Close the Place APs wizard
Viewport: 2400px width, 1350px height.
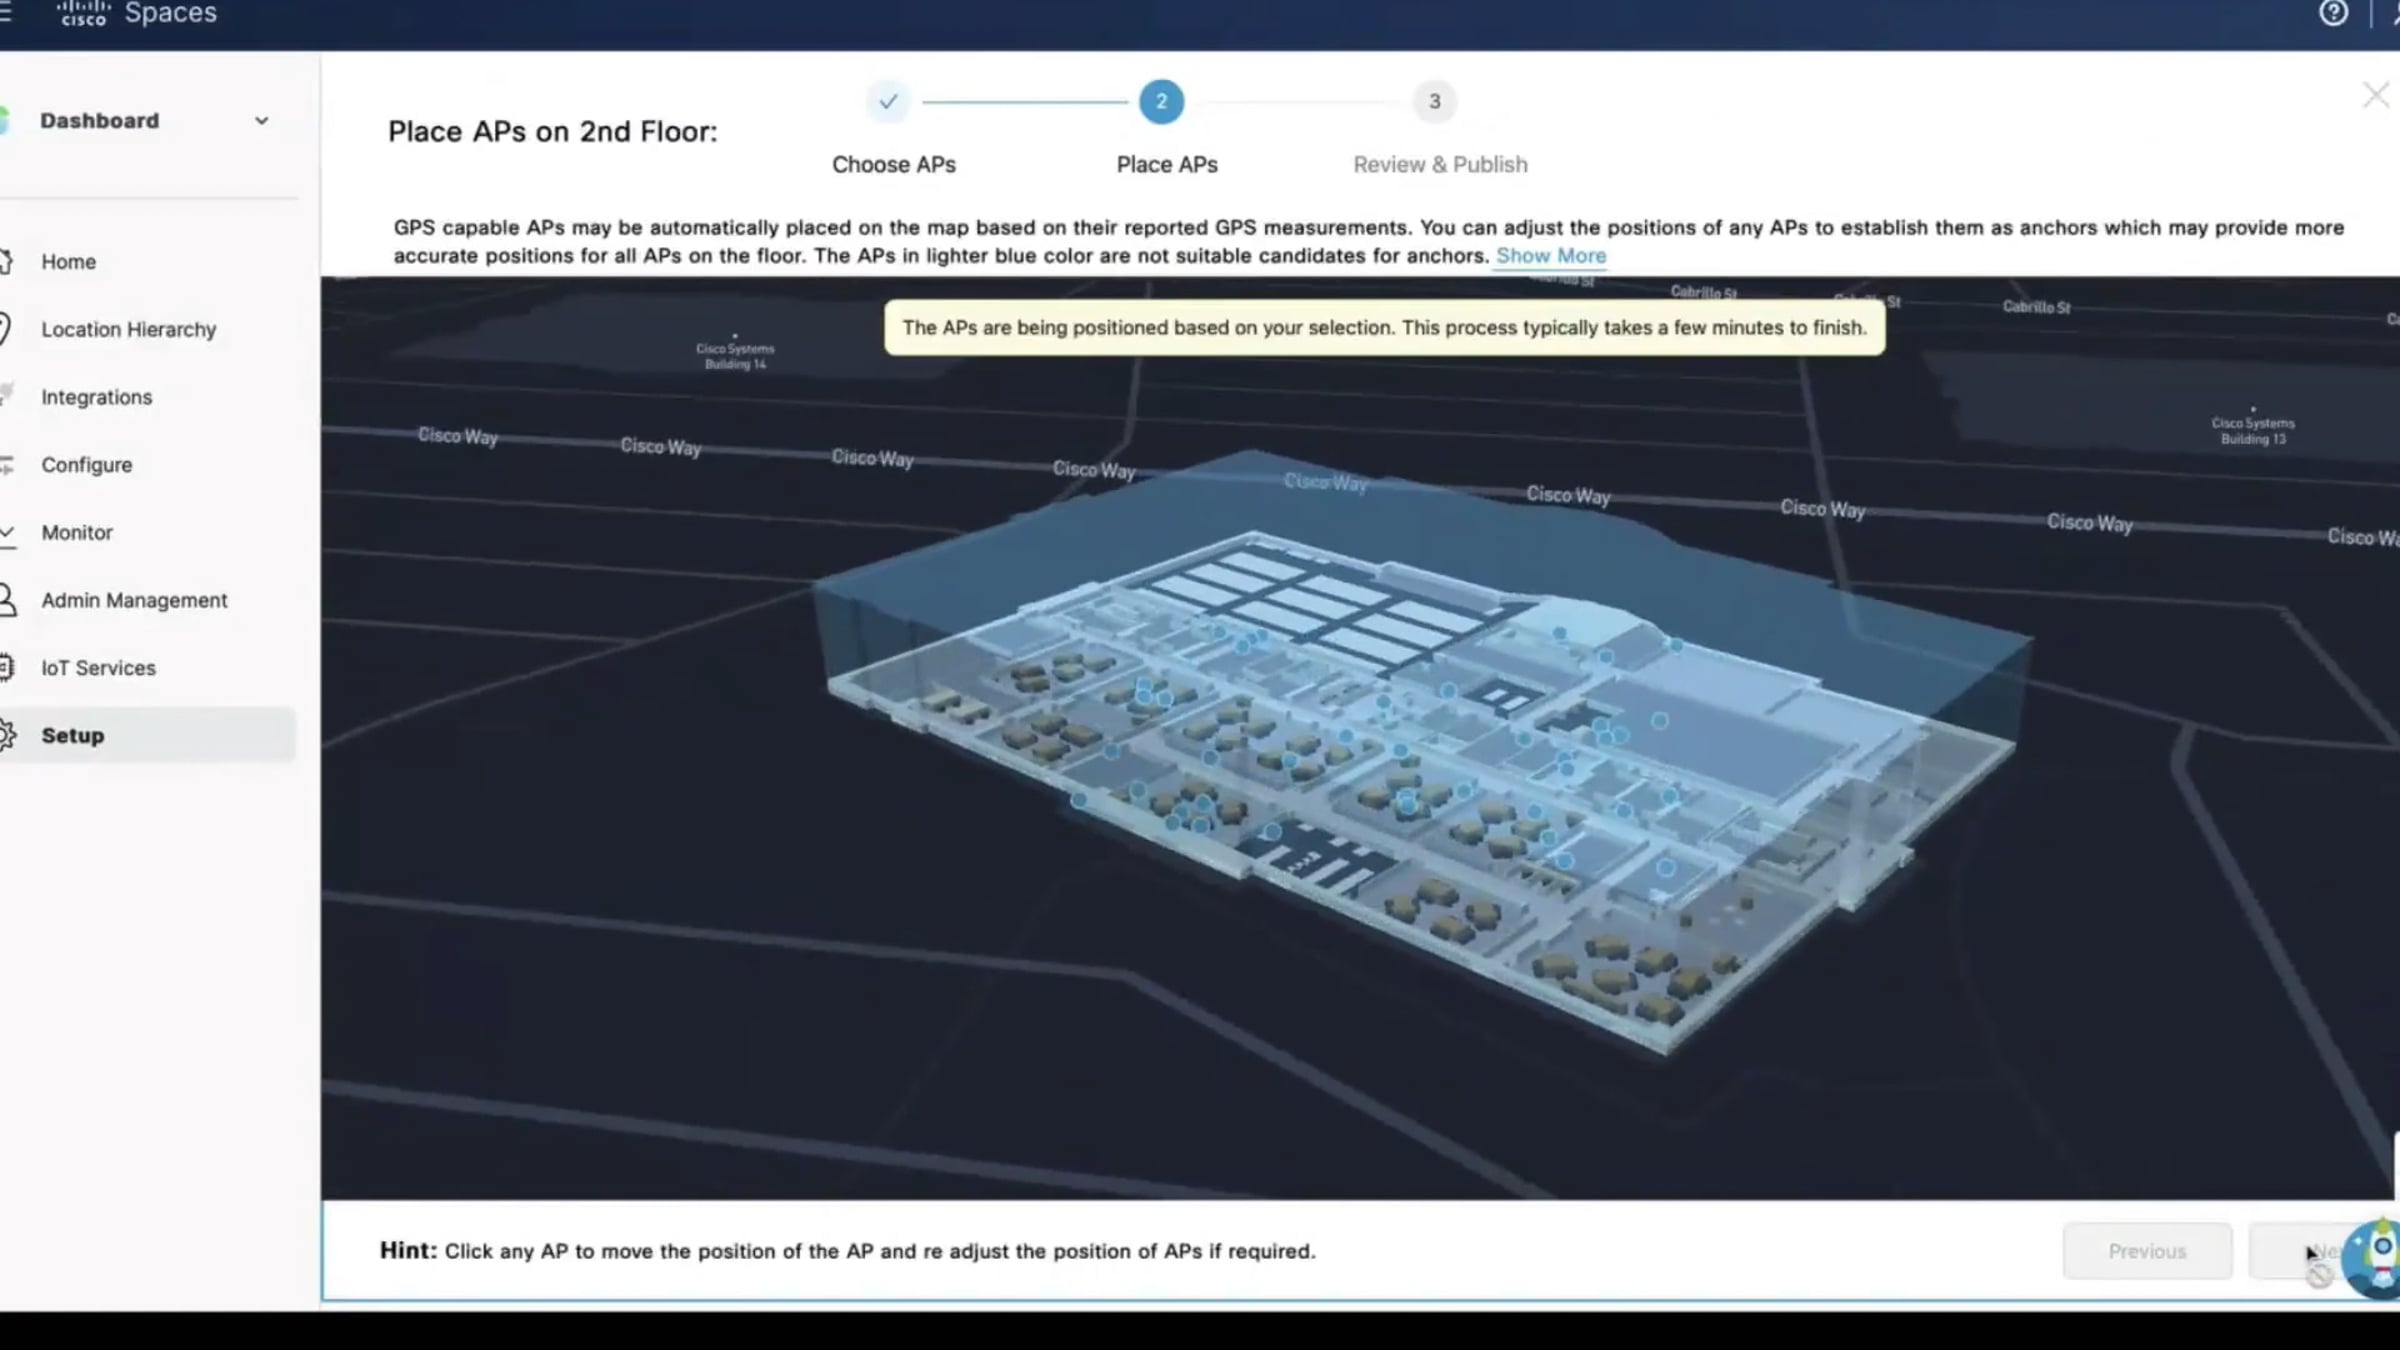click(2376, 96)
